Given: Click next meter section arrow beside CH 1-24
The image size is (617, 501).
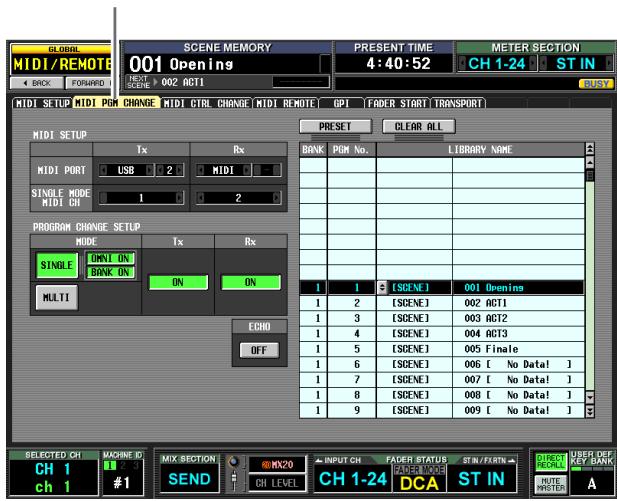Looking at the screenshot, I should [532, 63].
